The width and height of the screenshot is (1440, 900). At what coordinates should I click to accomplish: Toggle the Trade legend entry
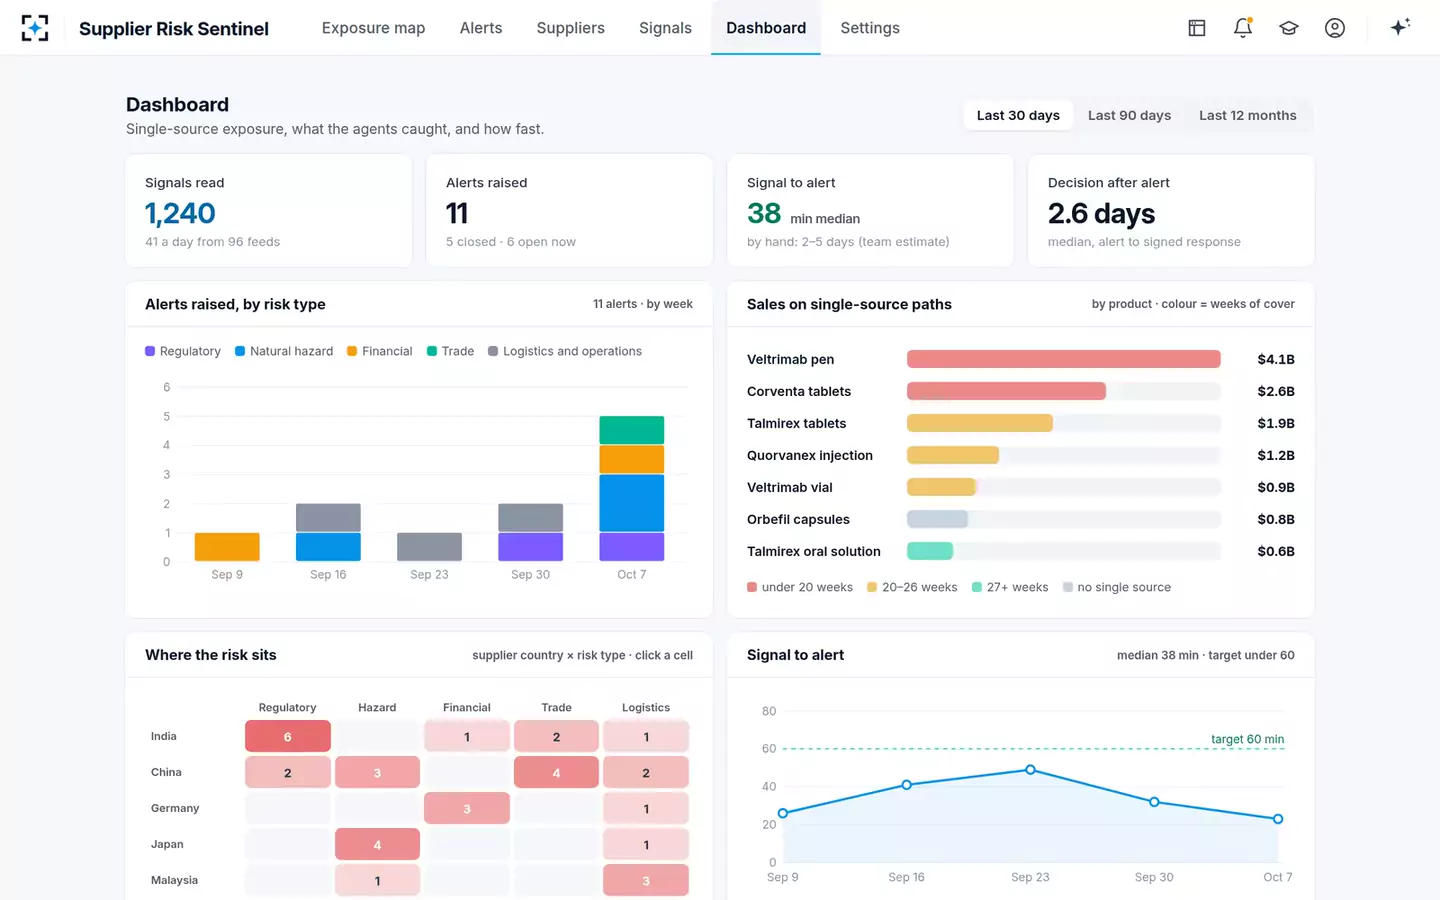[x=451, y=351]
